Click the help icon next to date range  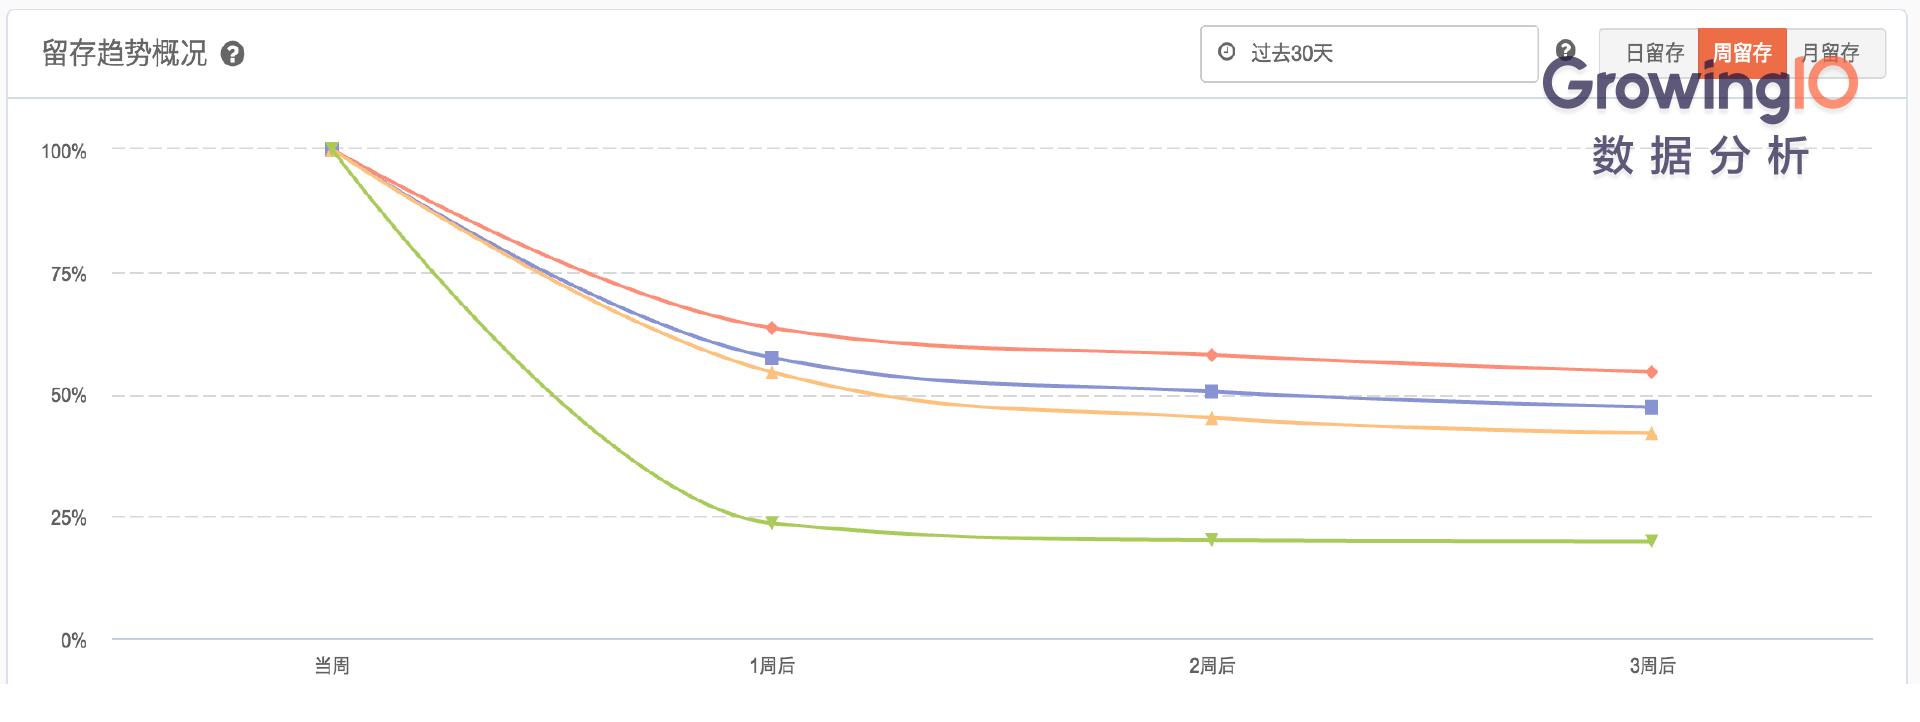pyautogui.click(x=1566, y=50)
